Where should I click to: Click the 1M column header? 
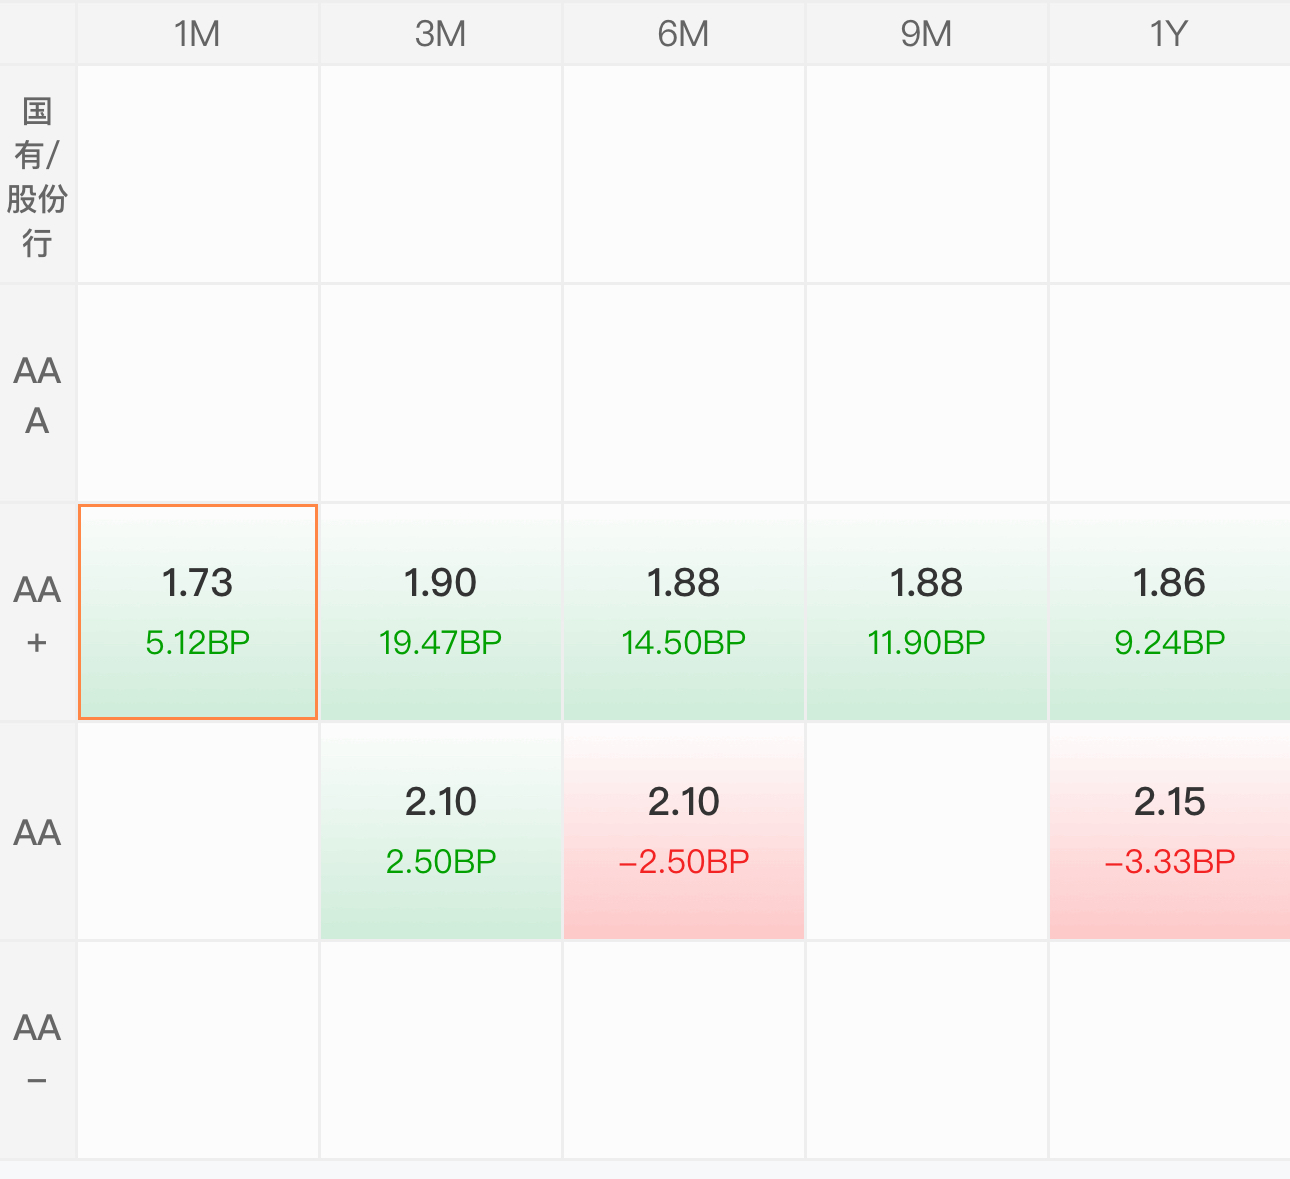pyautogui.click(x=198, y=34)
